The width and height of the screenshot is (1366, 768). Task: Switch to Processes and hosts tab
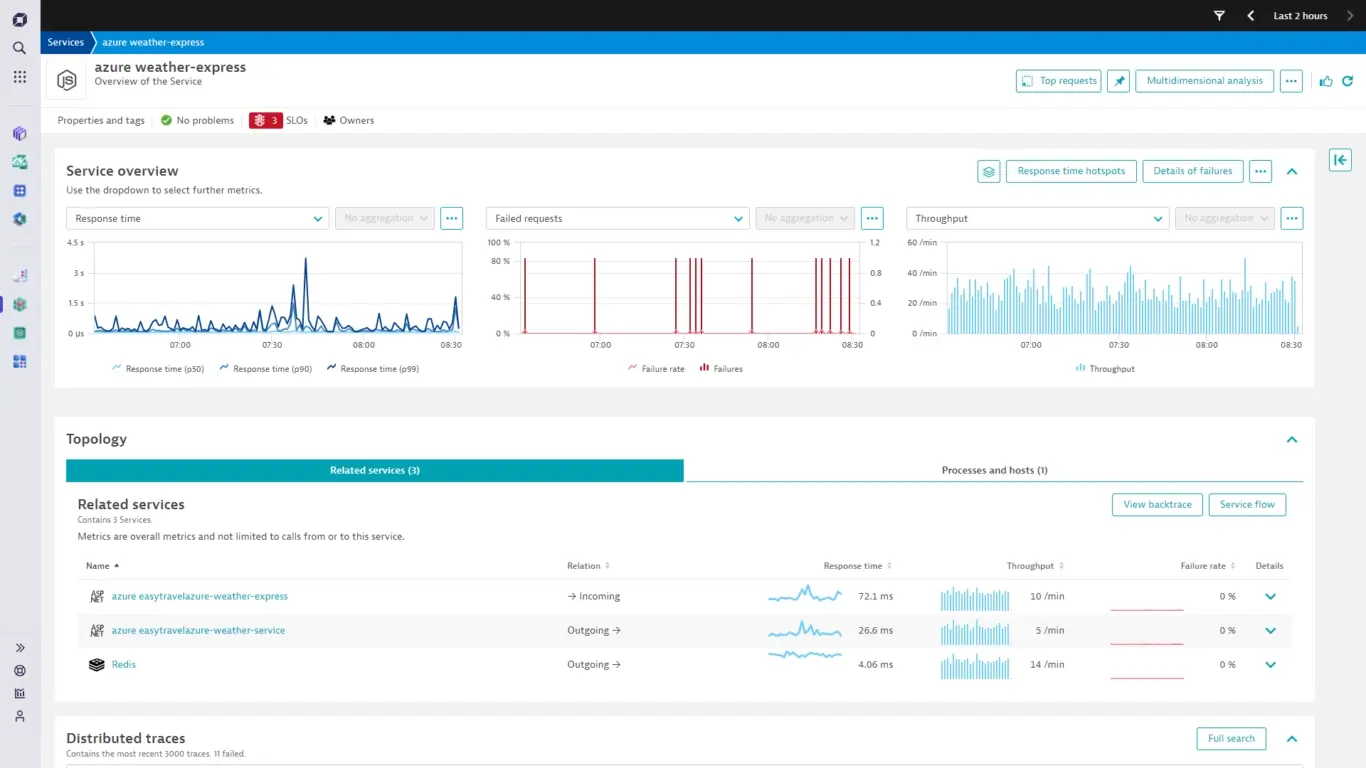click(994, 470)
